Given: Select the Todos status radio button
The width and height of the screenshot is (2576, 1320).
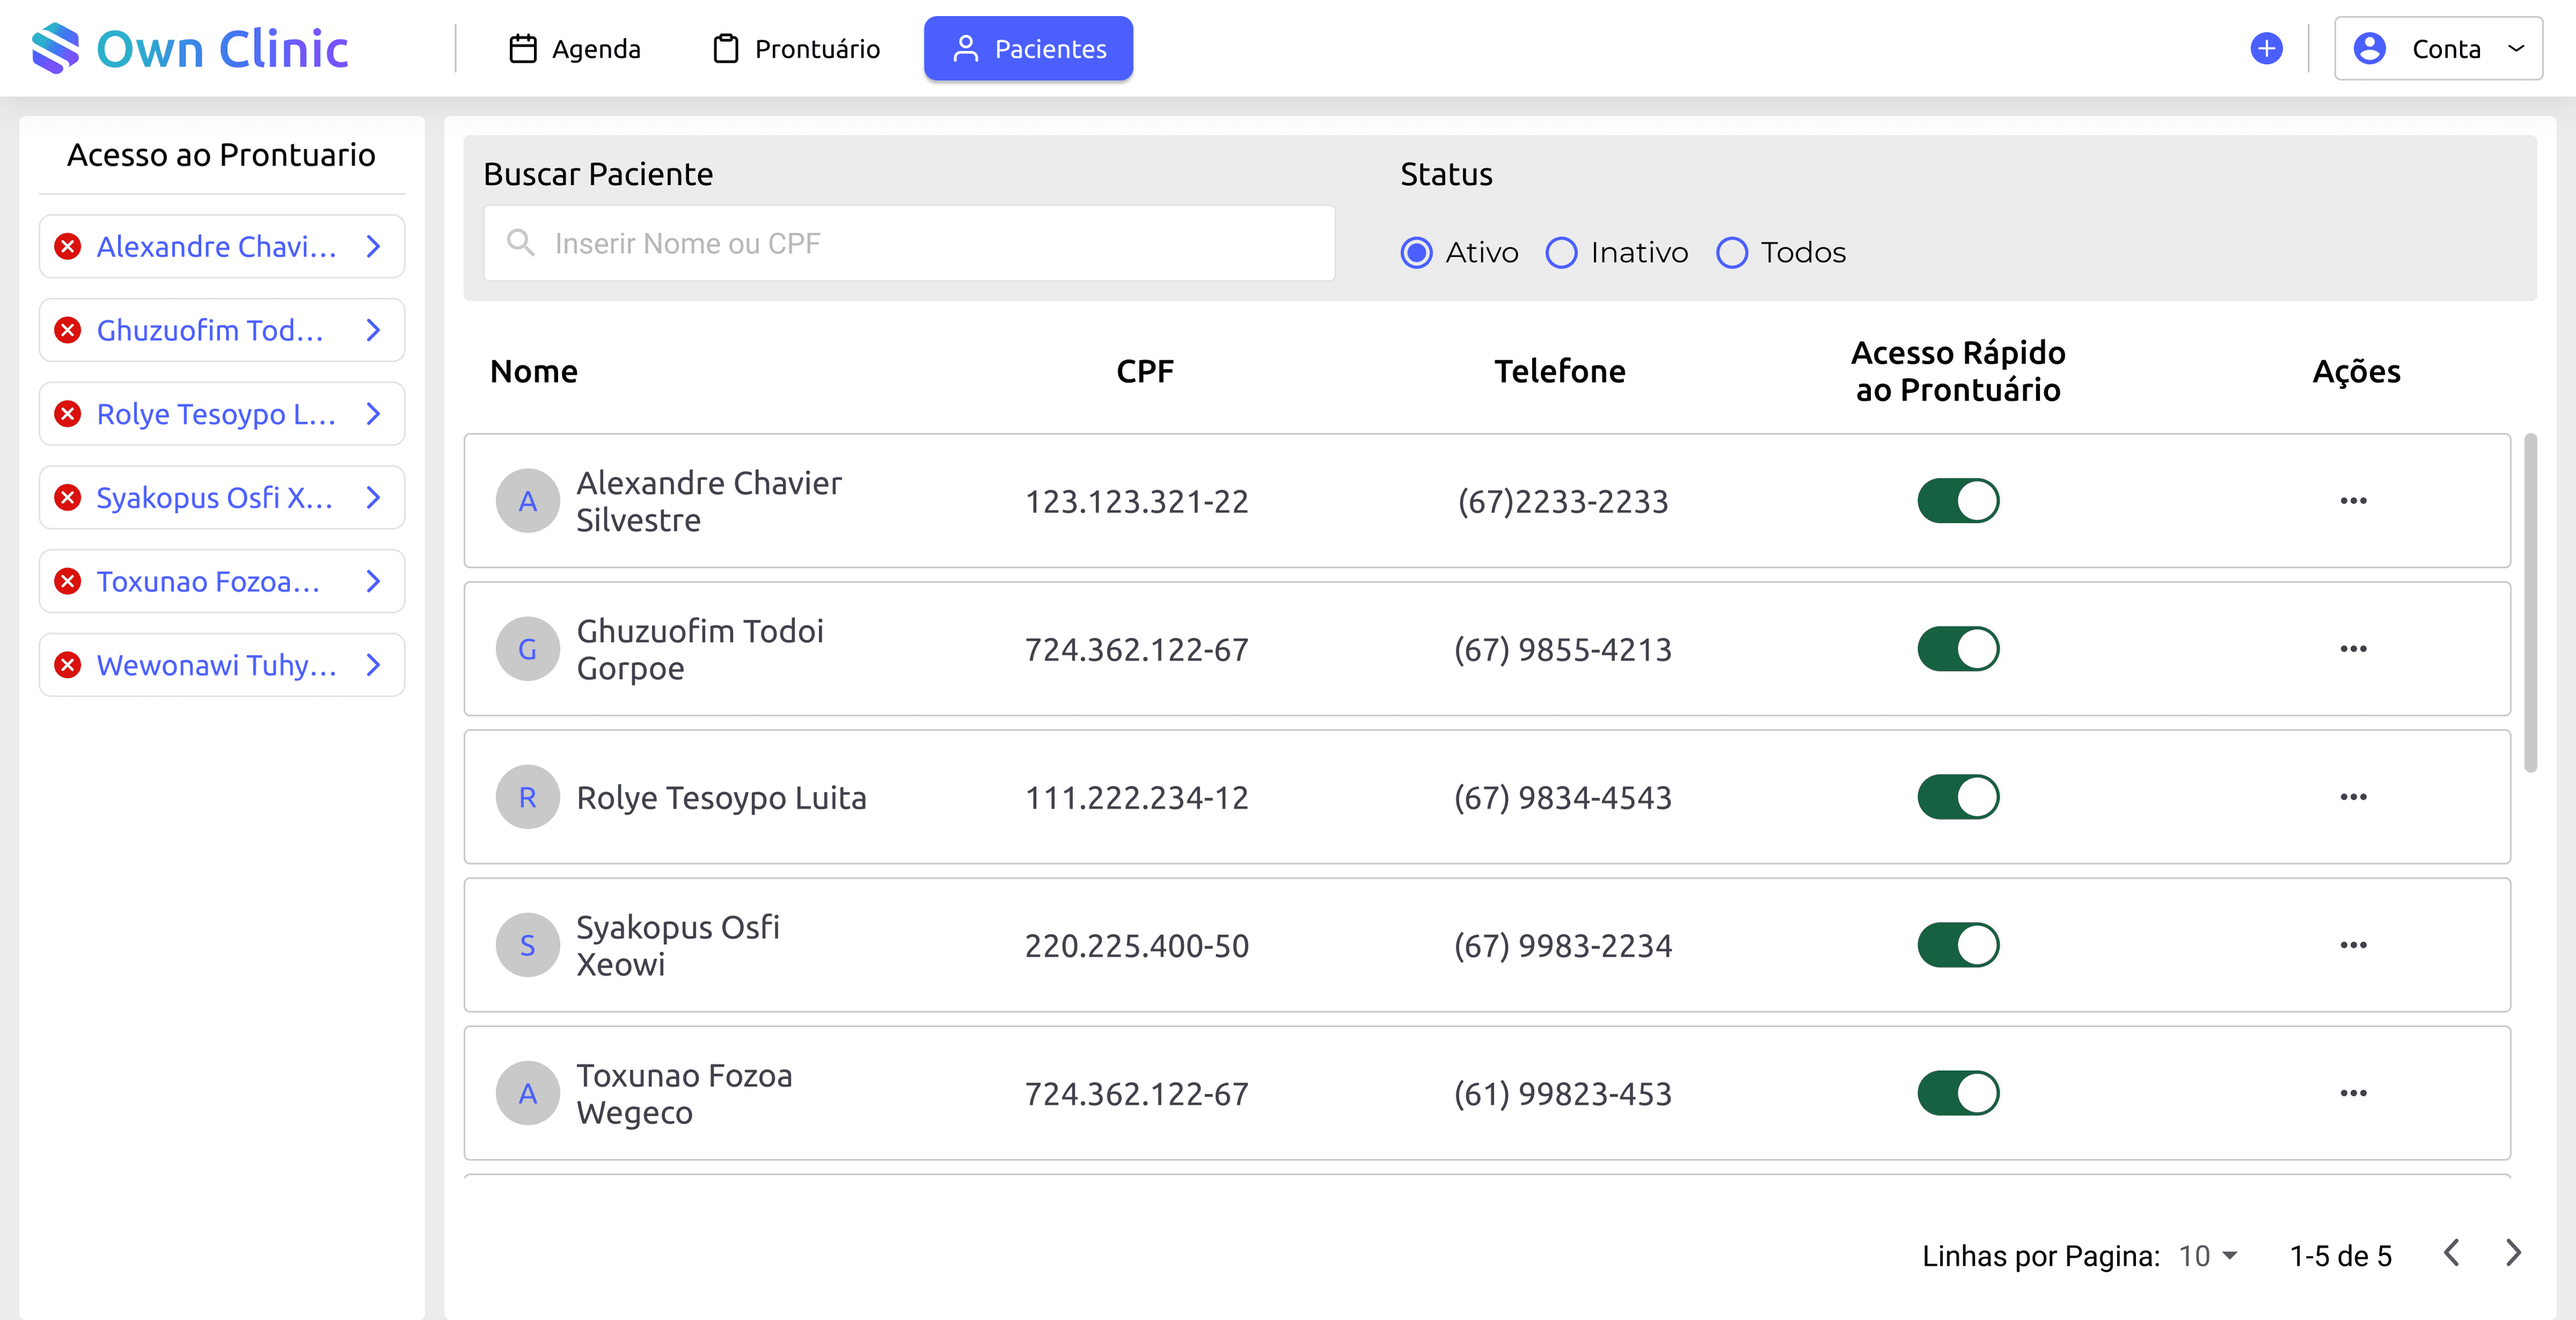Looking at the screenshot, I should pos(1732,253).
